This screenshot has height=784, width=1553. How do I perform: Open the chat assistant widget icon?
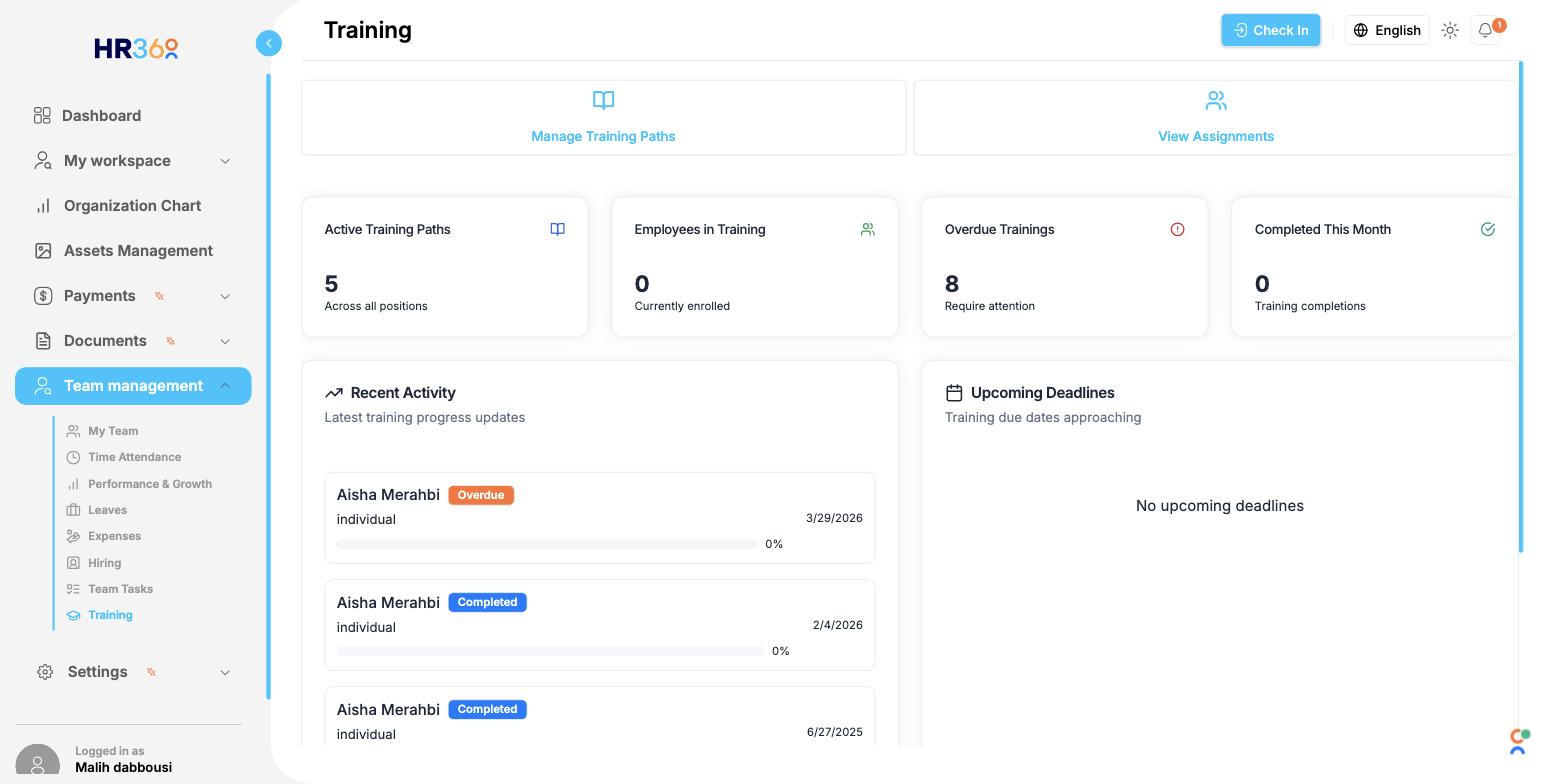[1519, 741]
